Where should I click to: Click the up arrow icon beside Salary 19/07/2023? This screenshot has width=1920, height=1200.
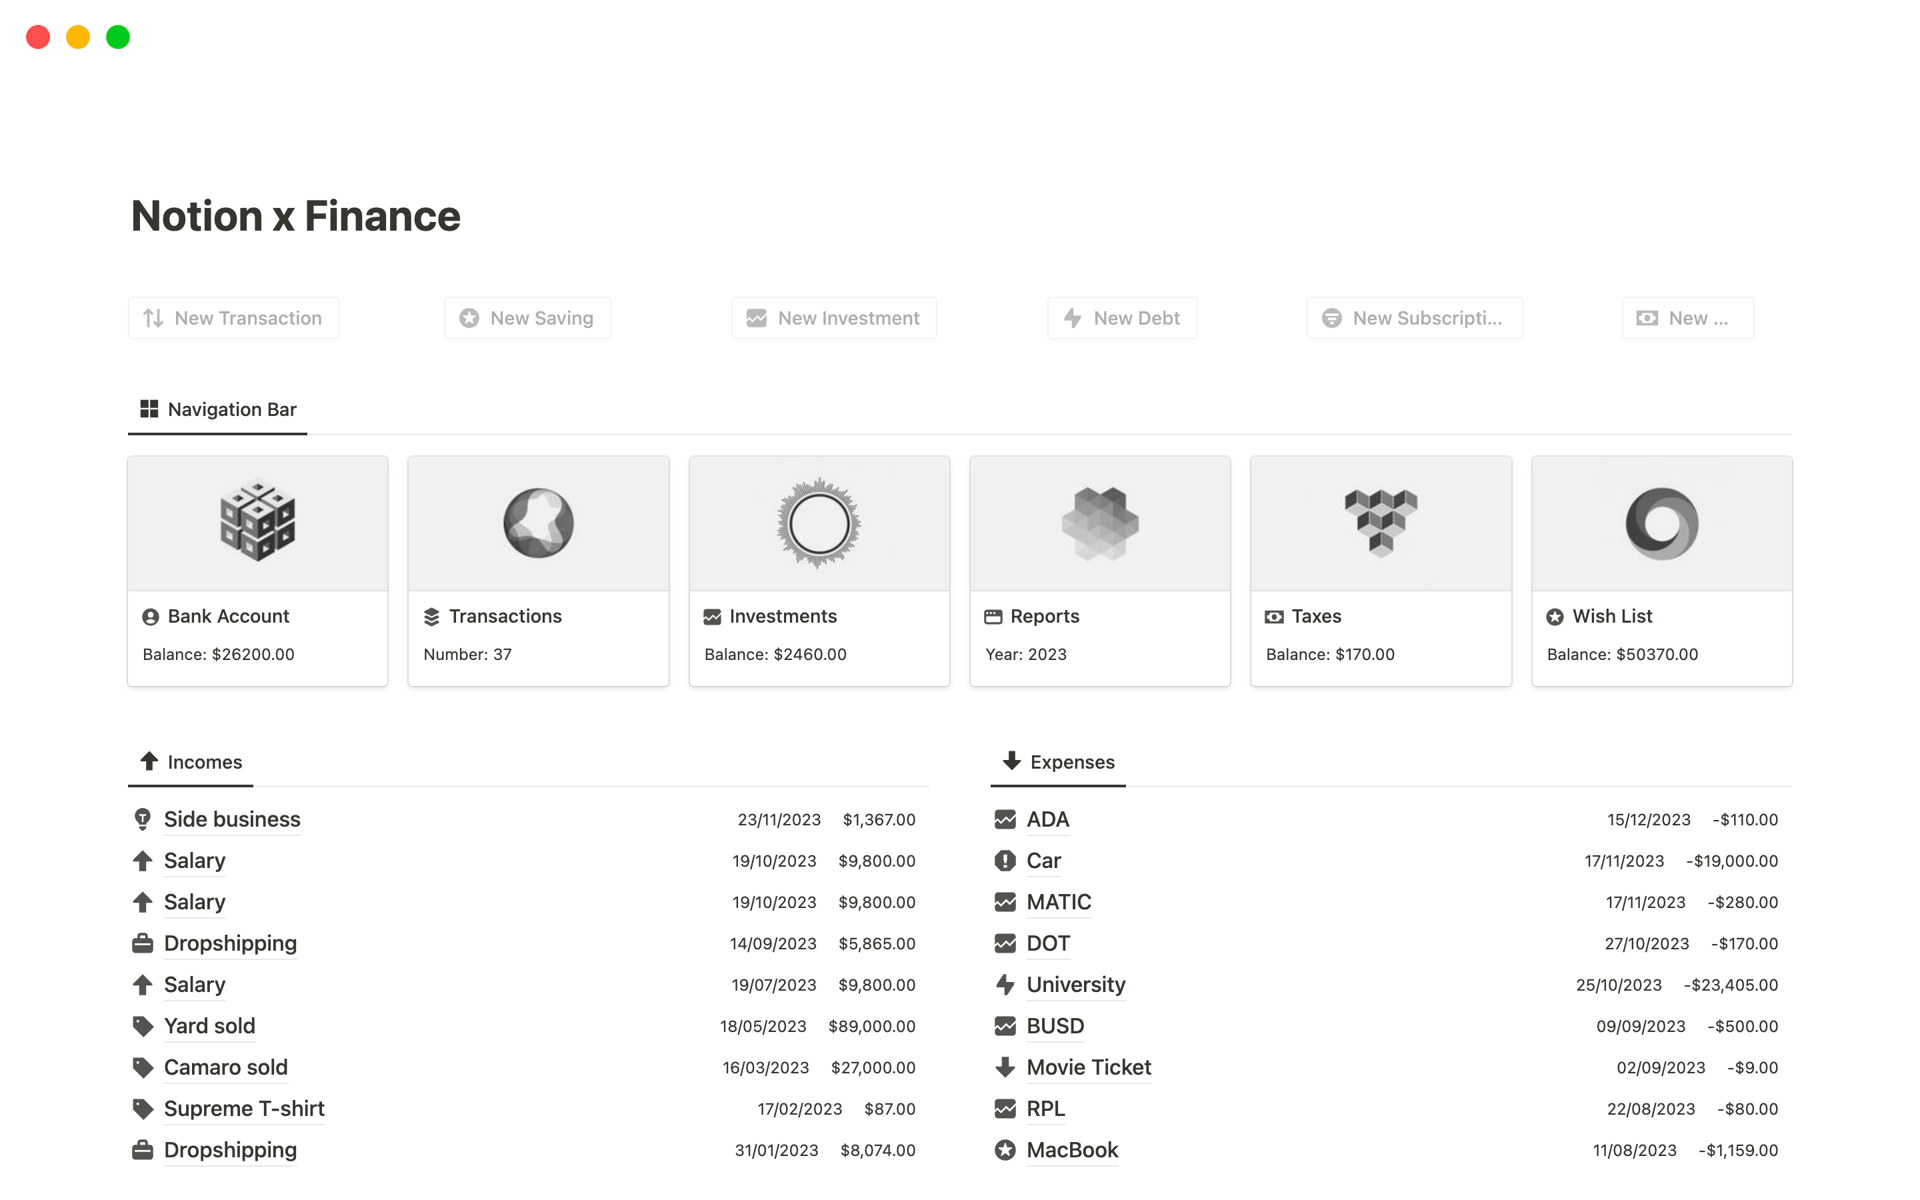click(142, 985)
